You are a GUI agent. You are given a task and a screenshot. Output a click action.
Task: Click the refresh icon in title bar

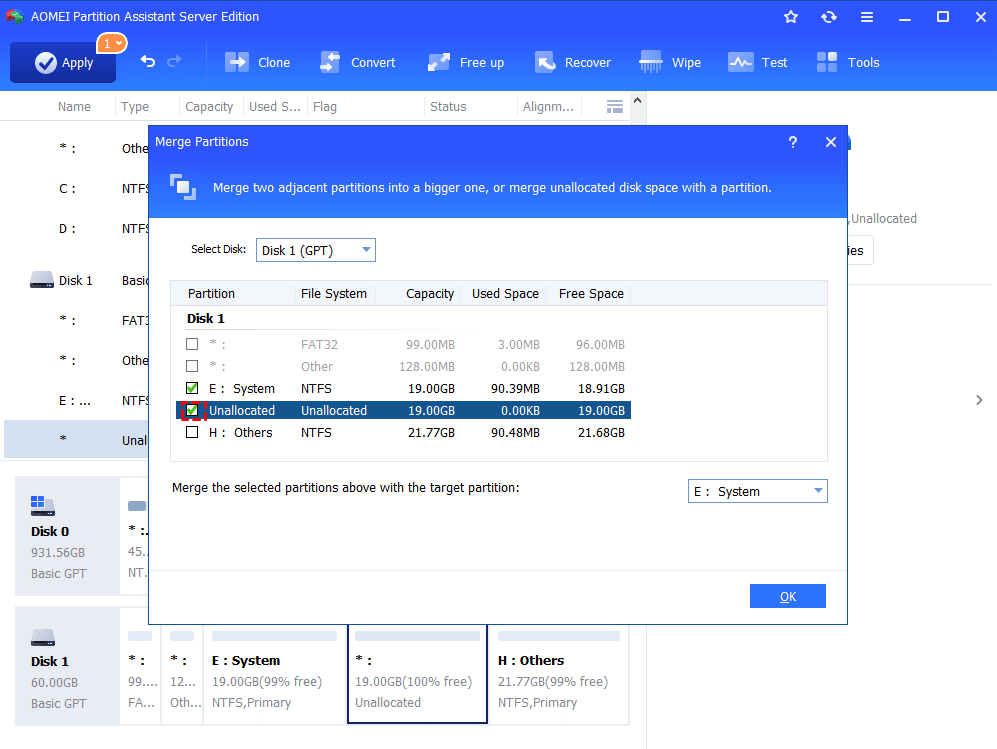point(829,17)
